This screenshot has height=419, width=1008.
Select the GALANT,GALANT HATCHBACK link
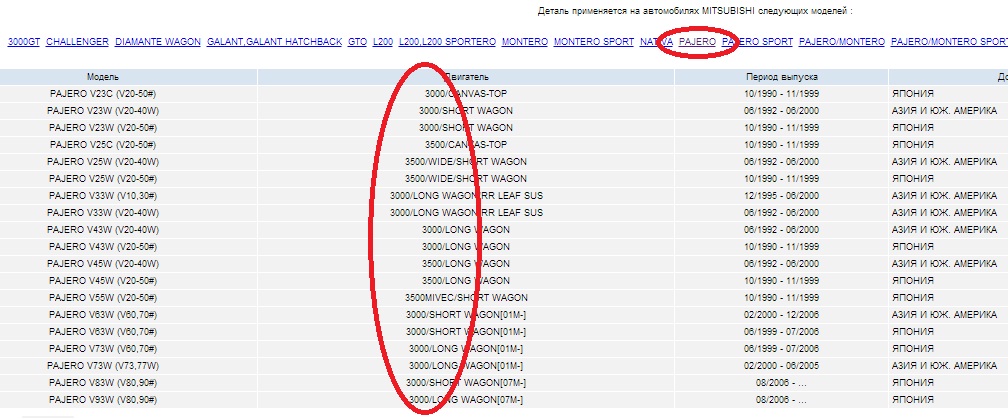coord(273,42)
